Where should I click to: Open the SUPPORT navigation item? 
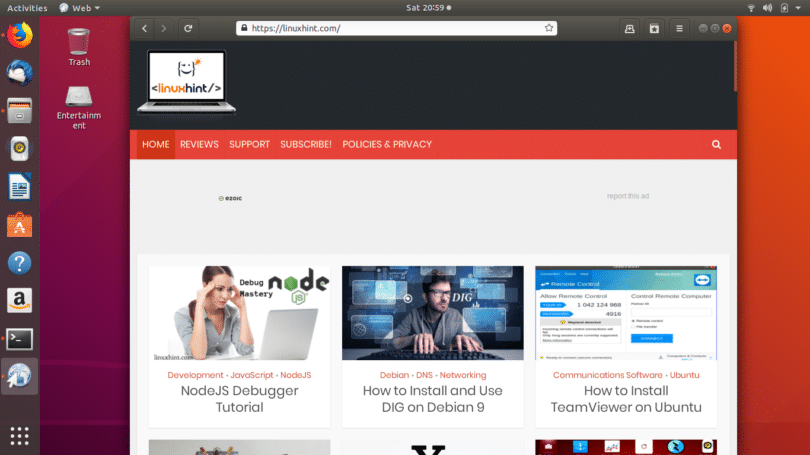tap(250, 145)
